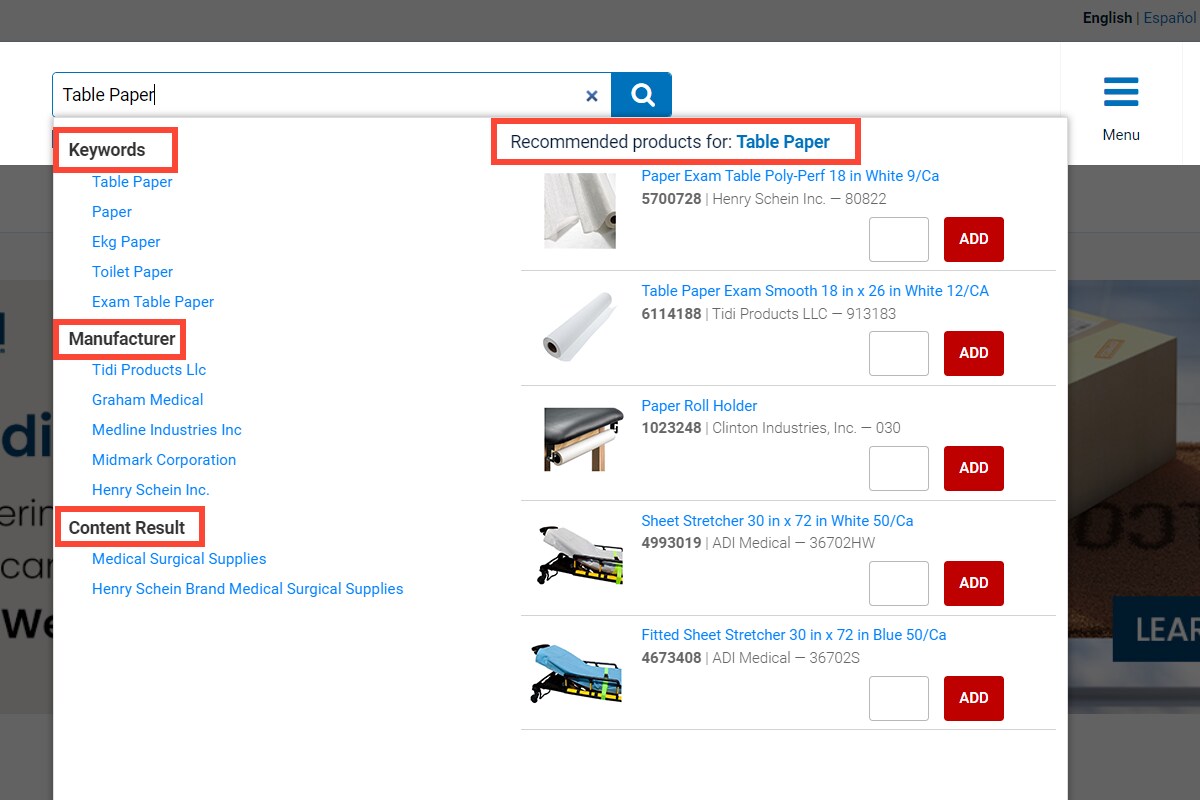Image resolution: width=1200 pixels, height=800 pixels.
Task: Click the Table Paper Exam Smooth roll image
Action: 580,326
